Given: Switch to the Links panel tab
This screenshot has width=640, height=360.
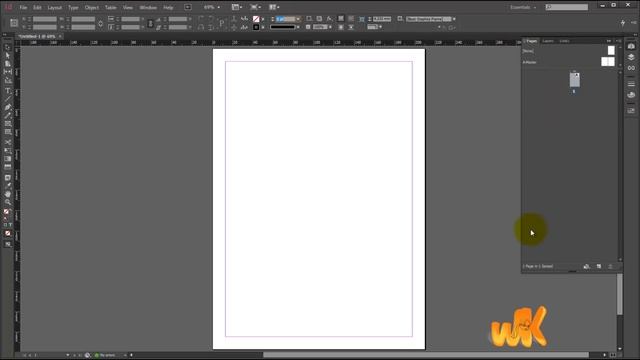Looking at the screenshot, I should (x=564, y=41).
